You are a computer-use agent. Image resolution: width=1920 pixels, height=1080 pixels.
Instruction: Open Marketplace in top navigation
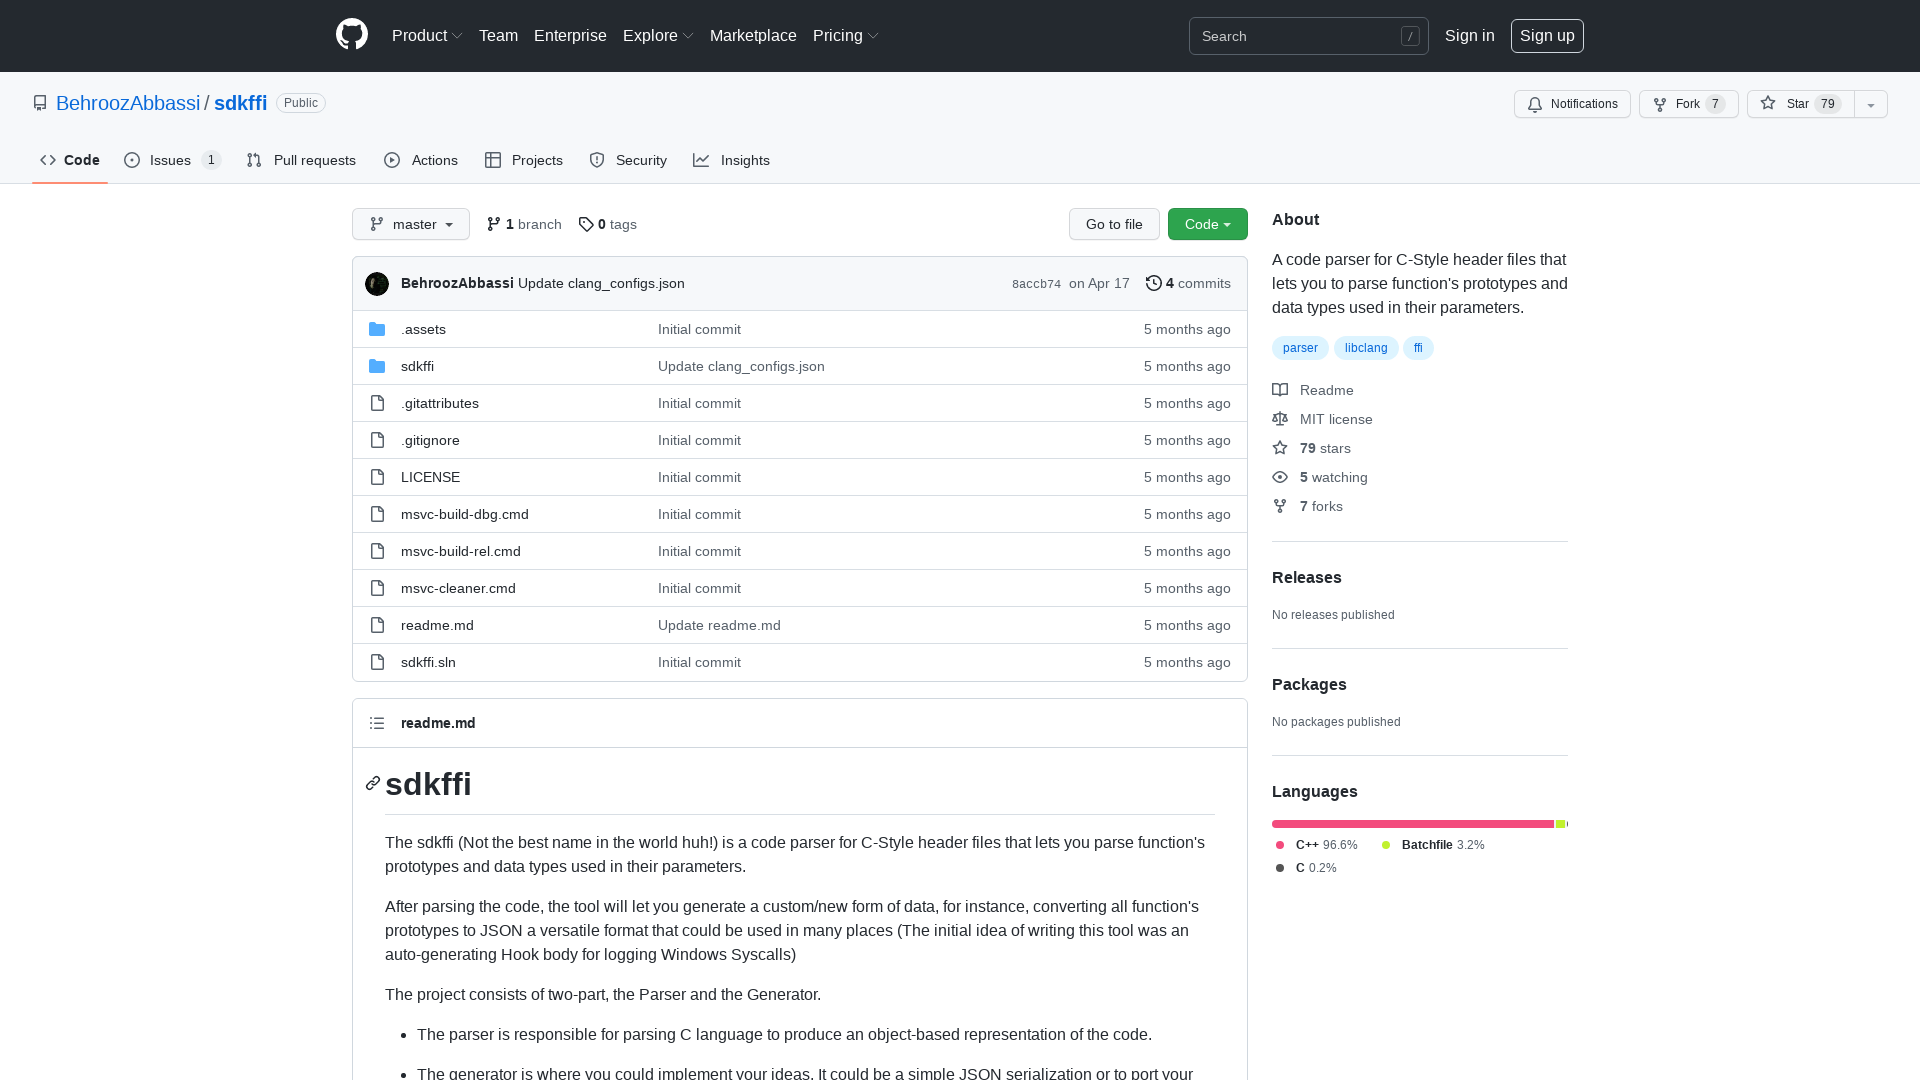753,35
